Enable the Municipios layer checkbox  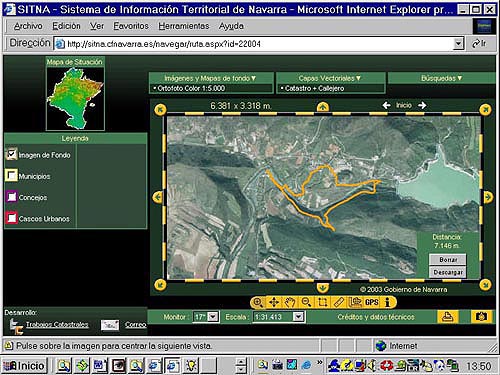click(x=12, y=175)
